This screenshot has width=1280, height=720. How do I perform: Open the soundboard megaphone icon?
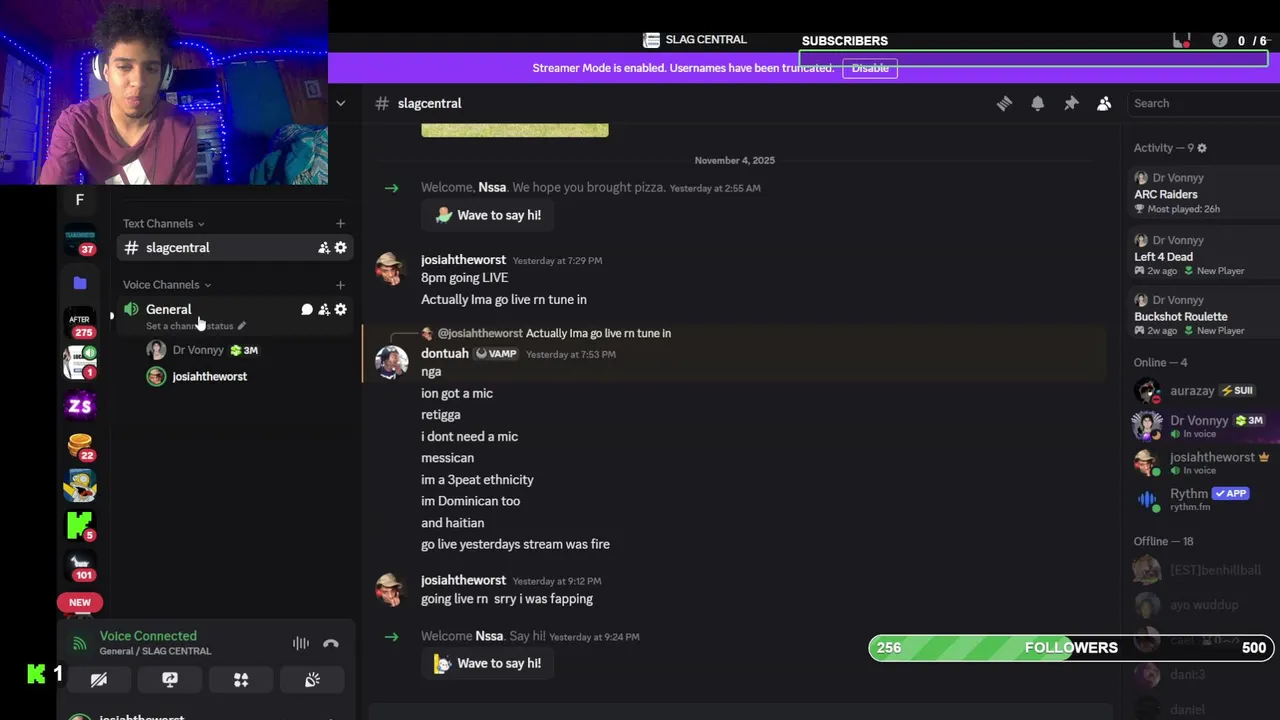click(312, 680)
